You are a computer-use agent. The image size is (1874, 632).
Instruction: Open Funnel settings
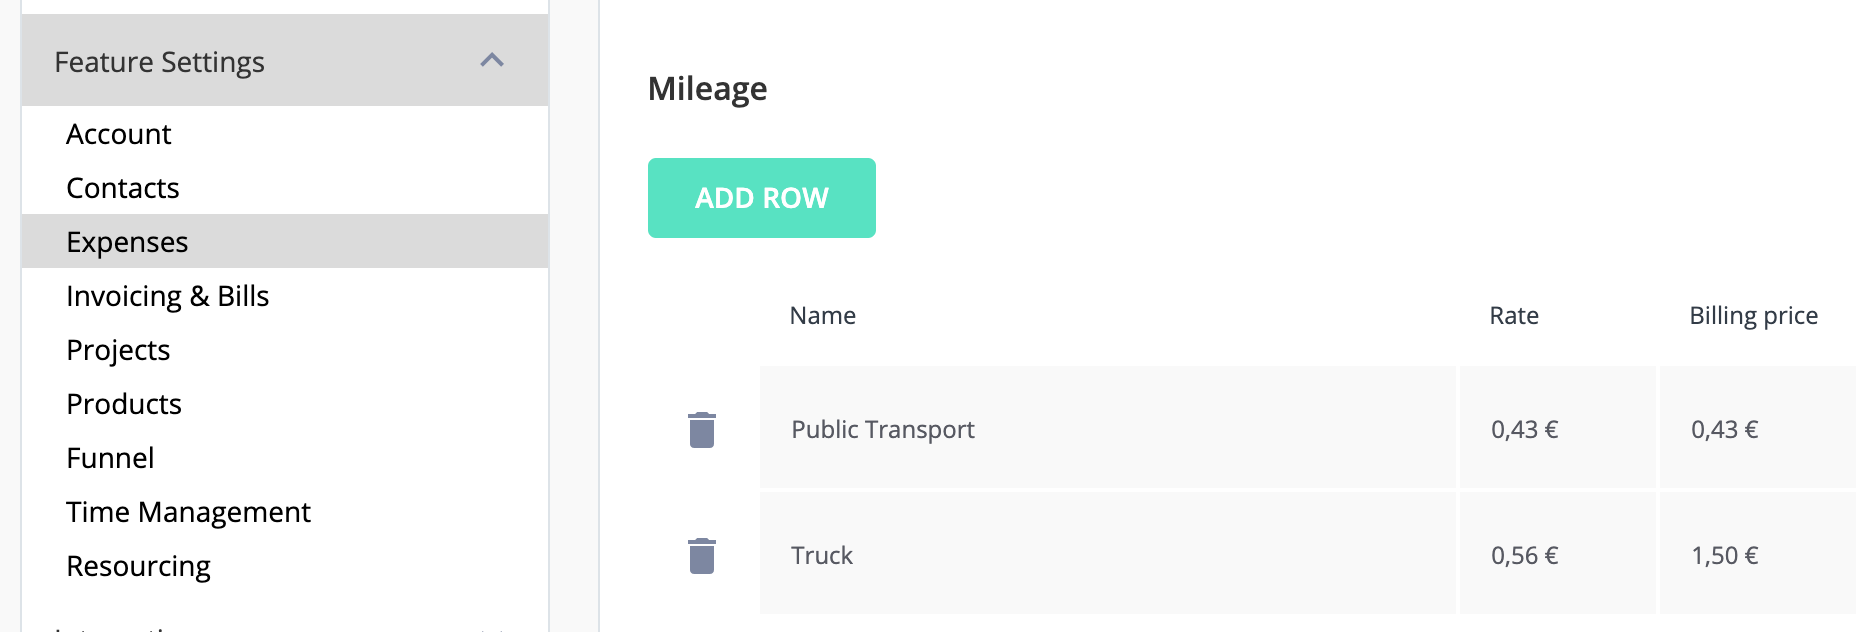tap(110, 458)
